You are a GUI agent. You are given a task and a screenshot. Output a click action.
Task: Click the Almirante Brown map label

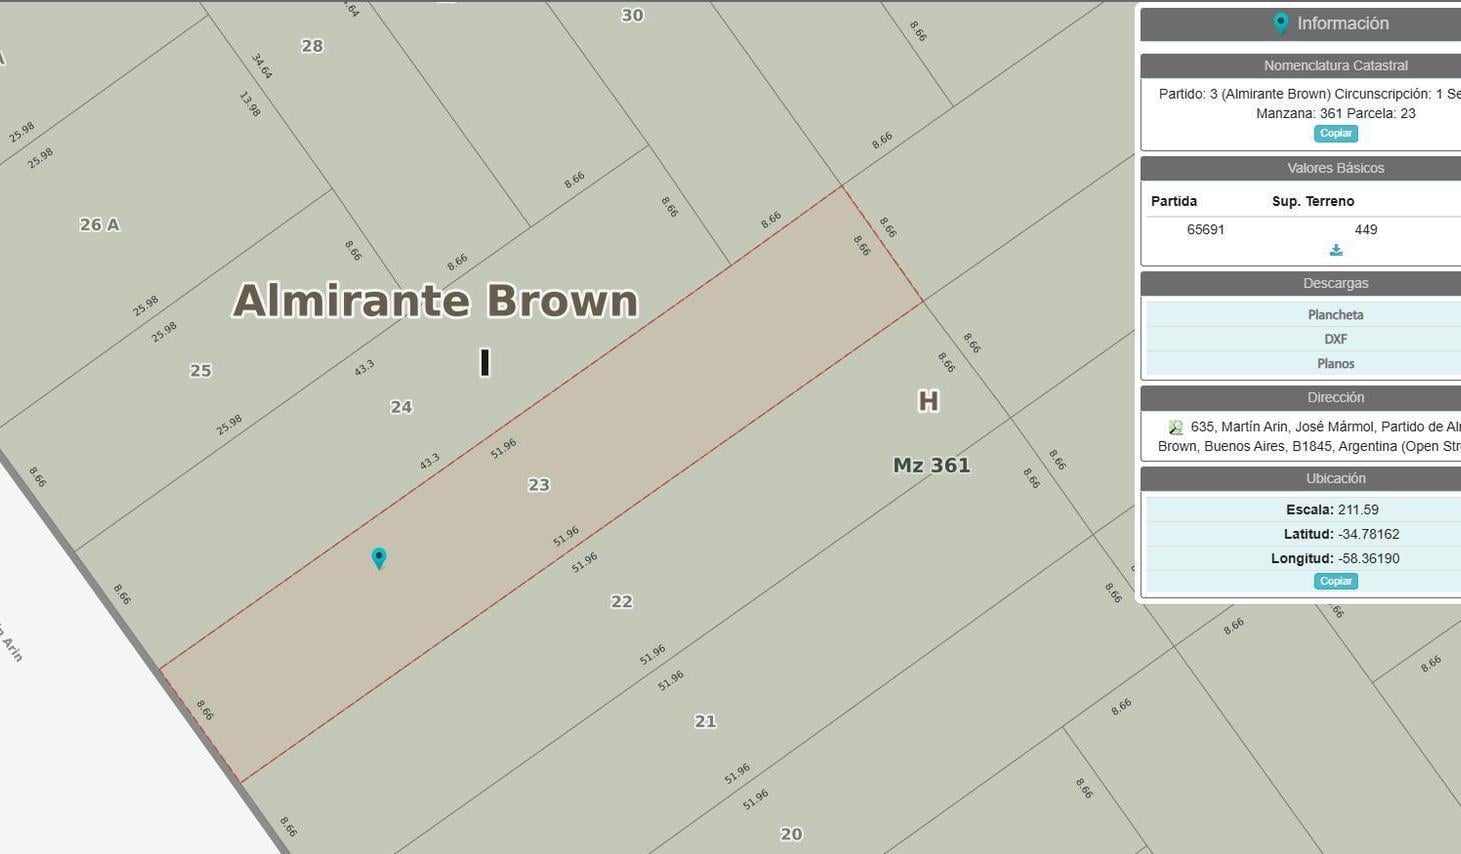coord(435,300)
